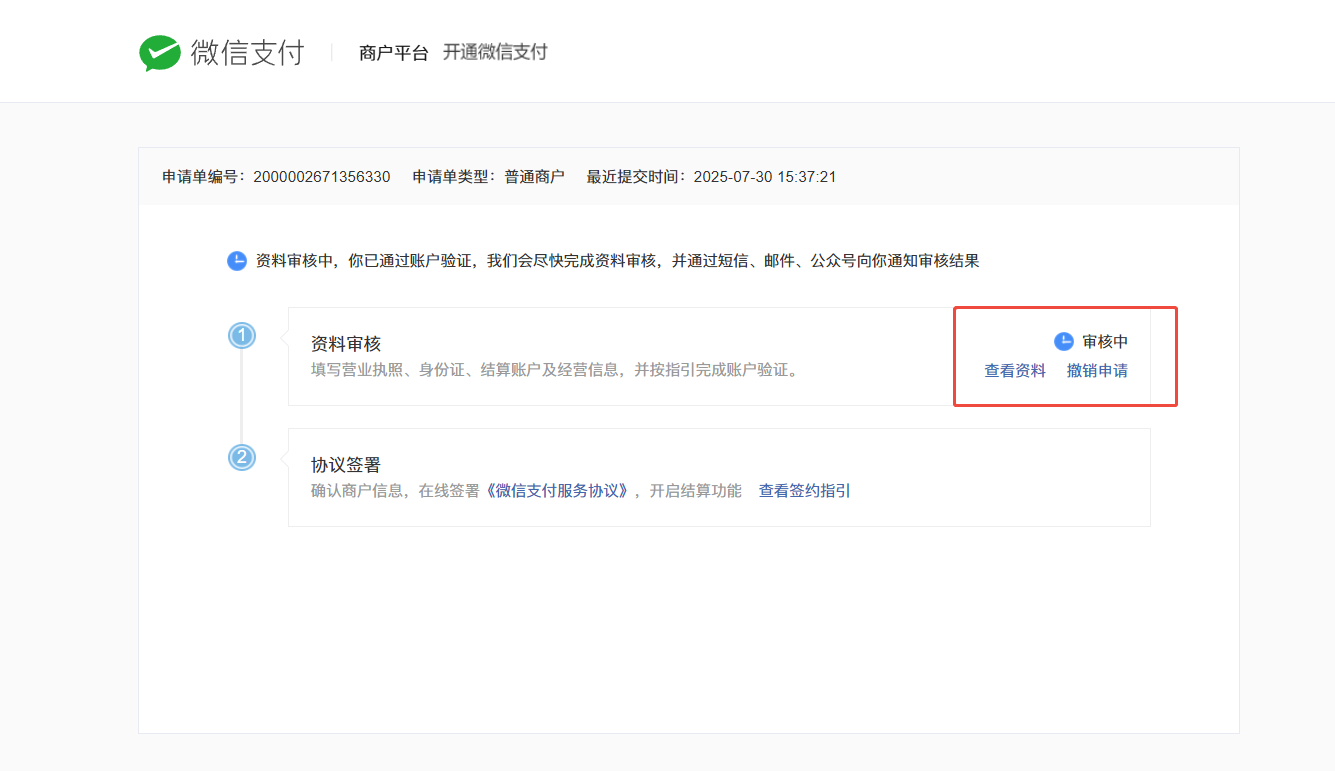Click the application number 2000002671356330

pos(322,177)
